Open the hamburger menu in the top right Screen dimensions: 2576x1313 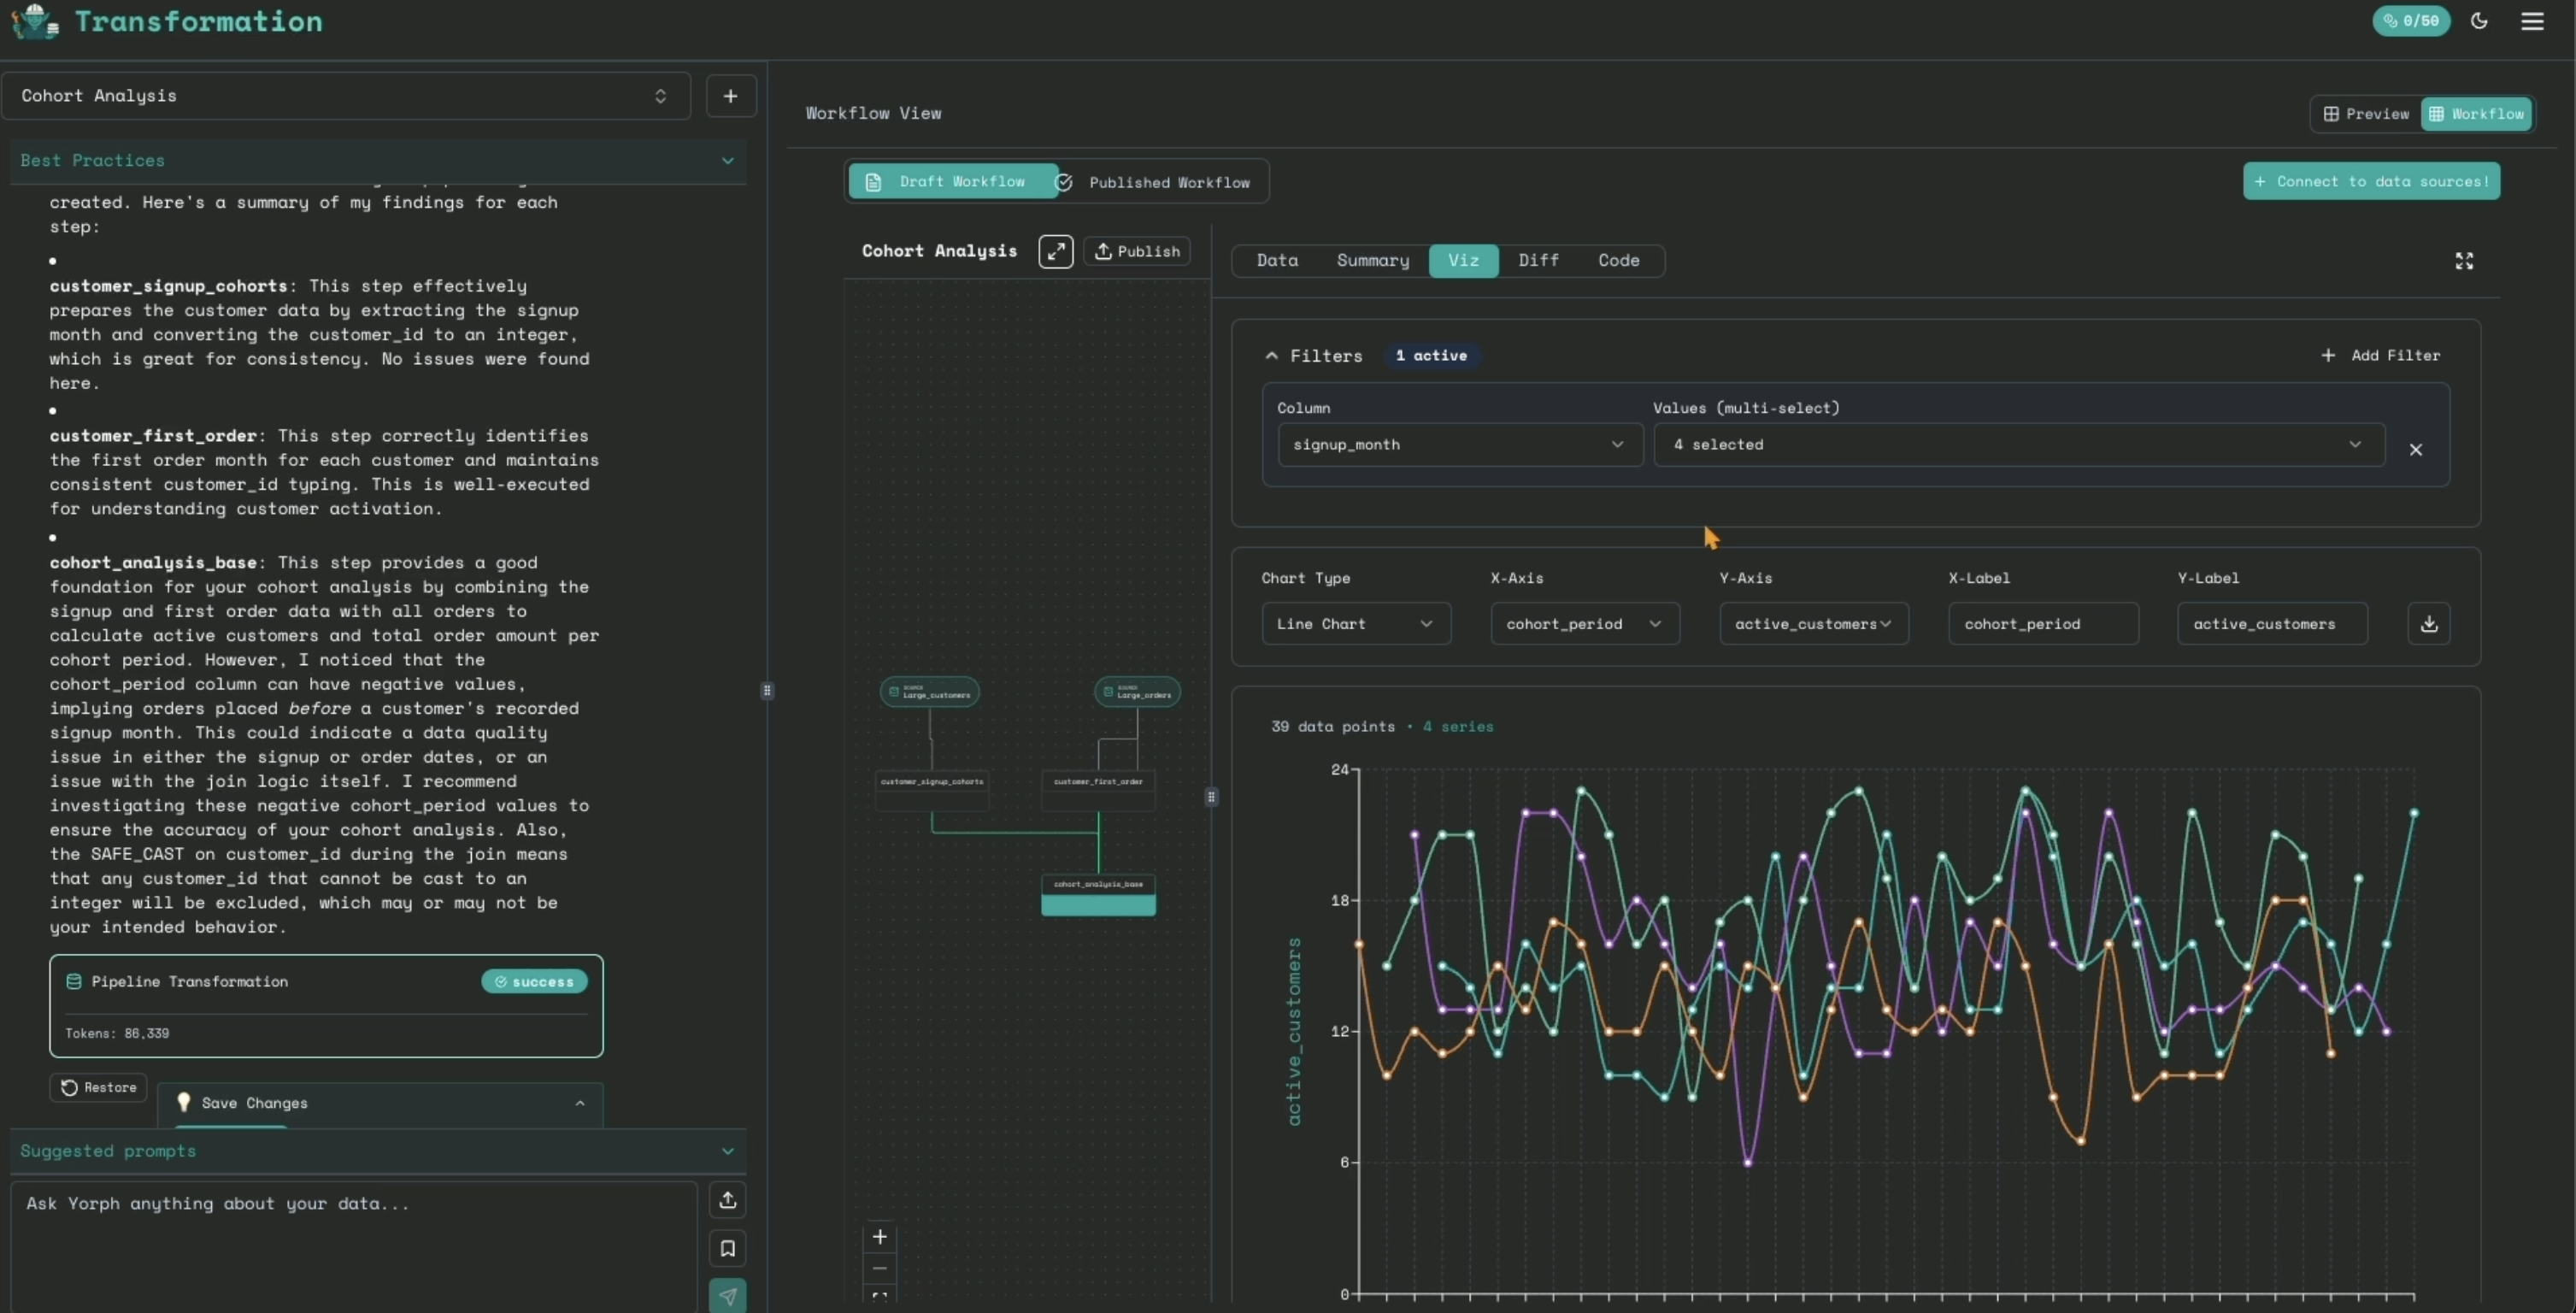(2533, 21)
